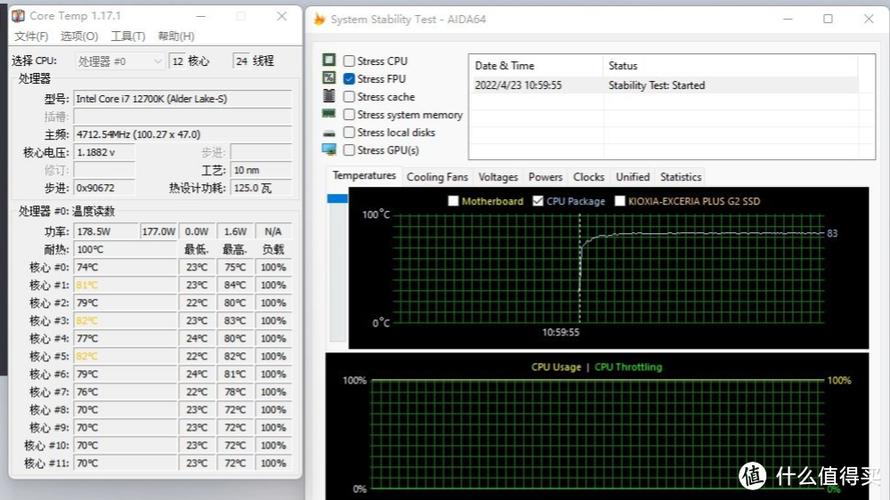Switch to the Voltages tab
890x500 pixels.
tap(498, 177)
